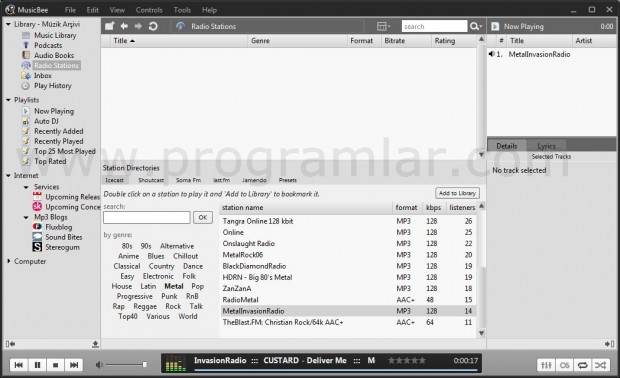This screenshot has width=620, height=378.
Task: Open the File menu
Action: [70, 10]
